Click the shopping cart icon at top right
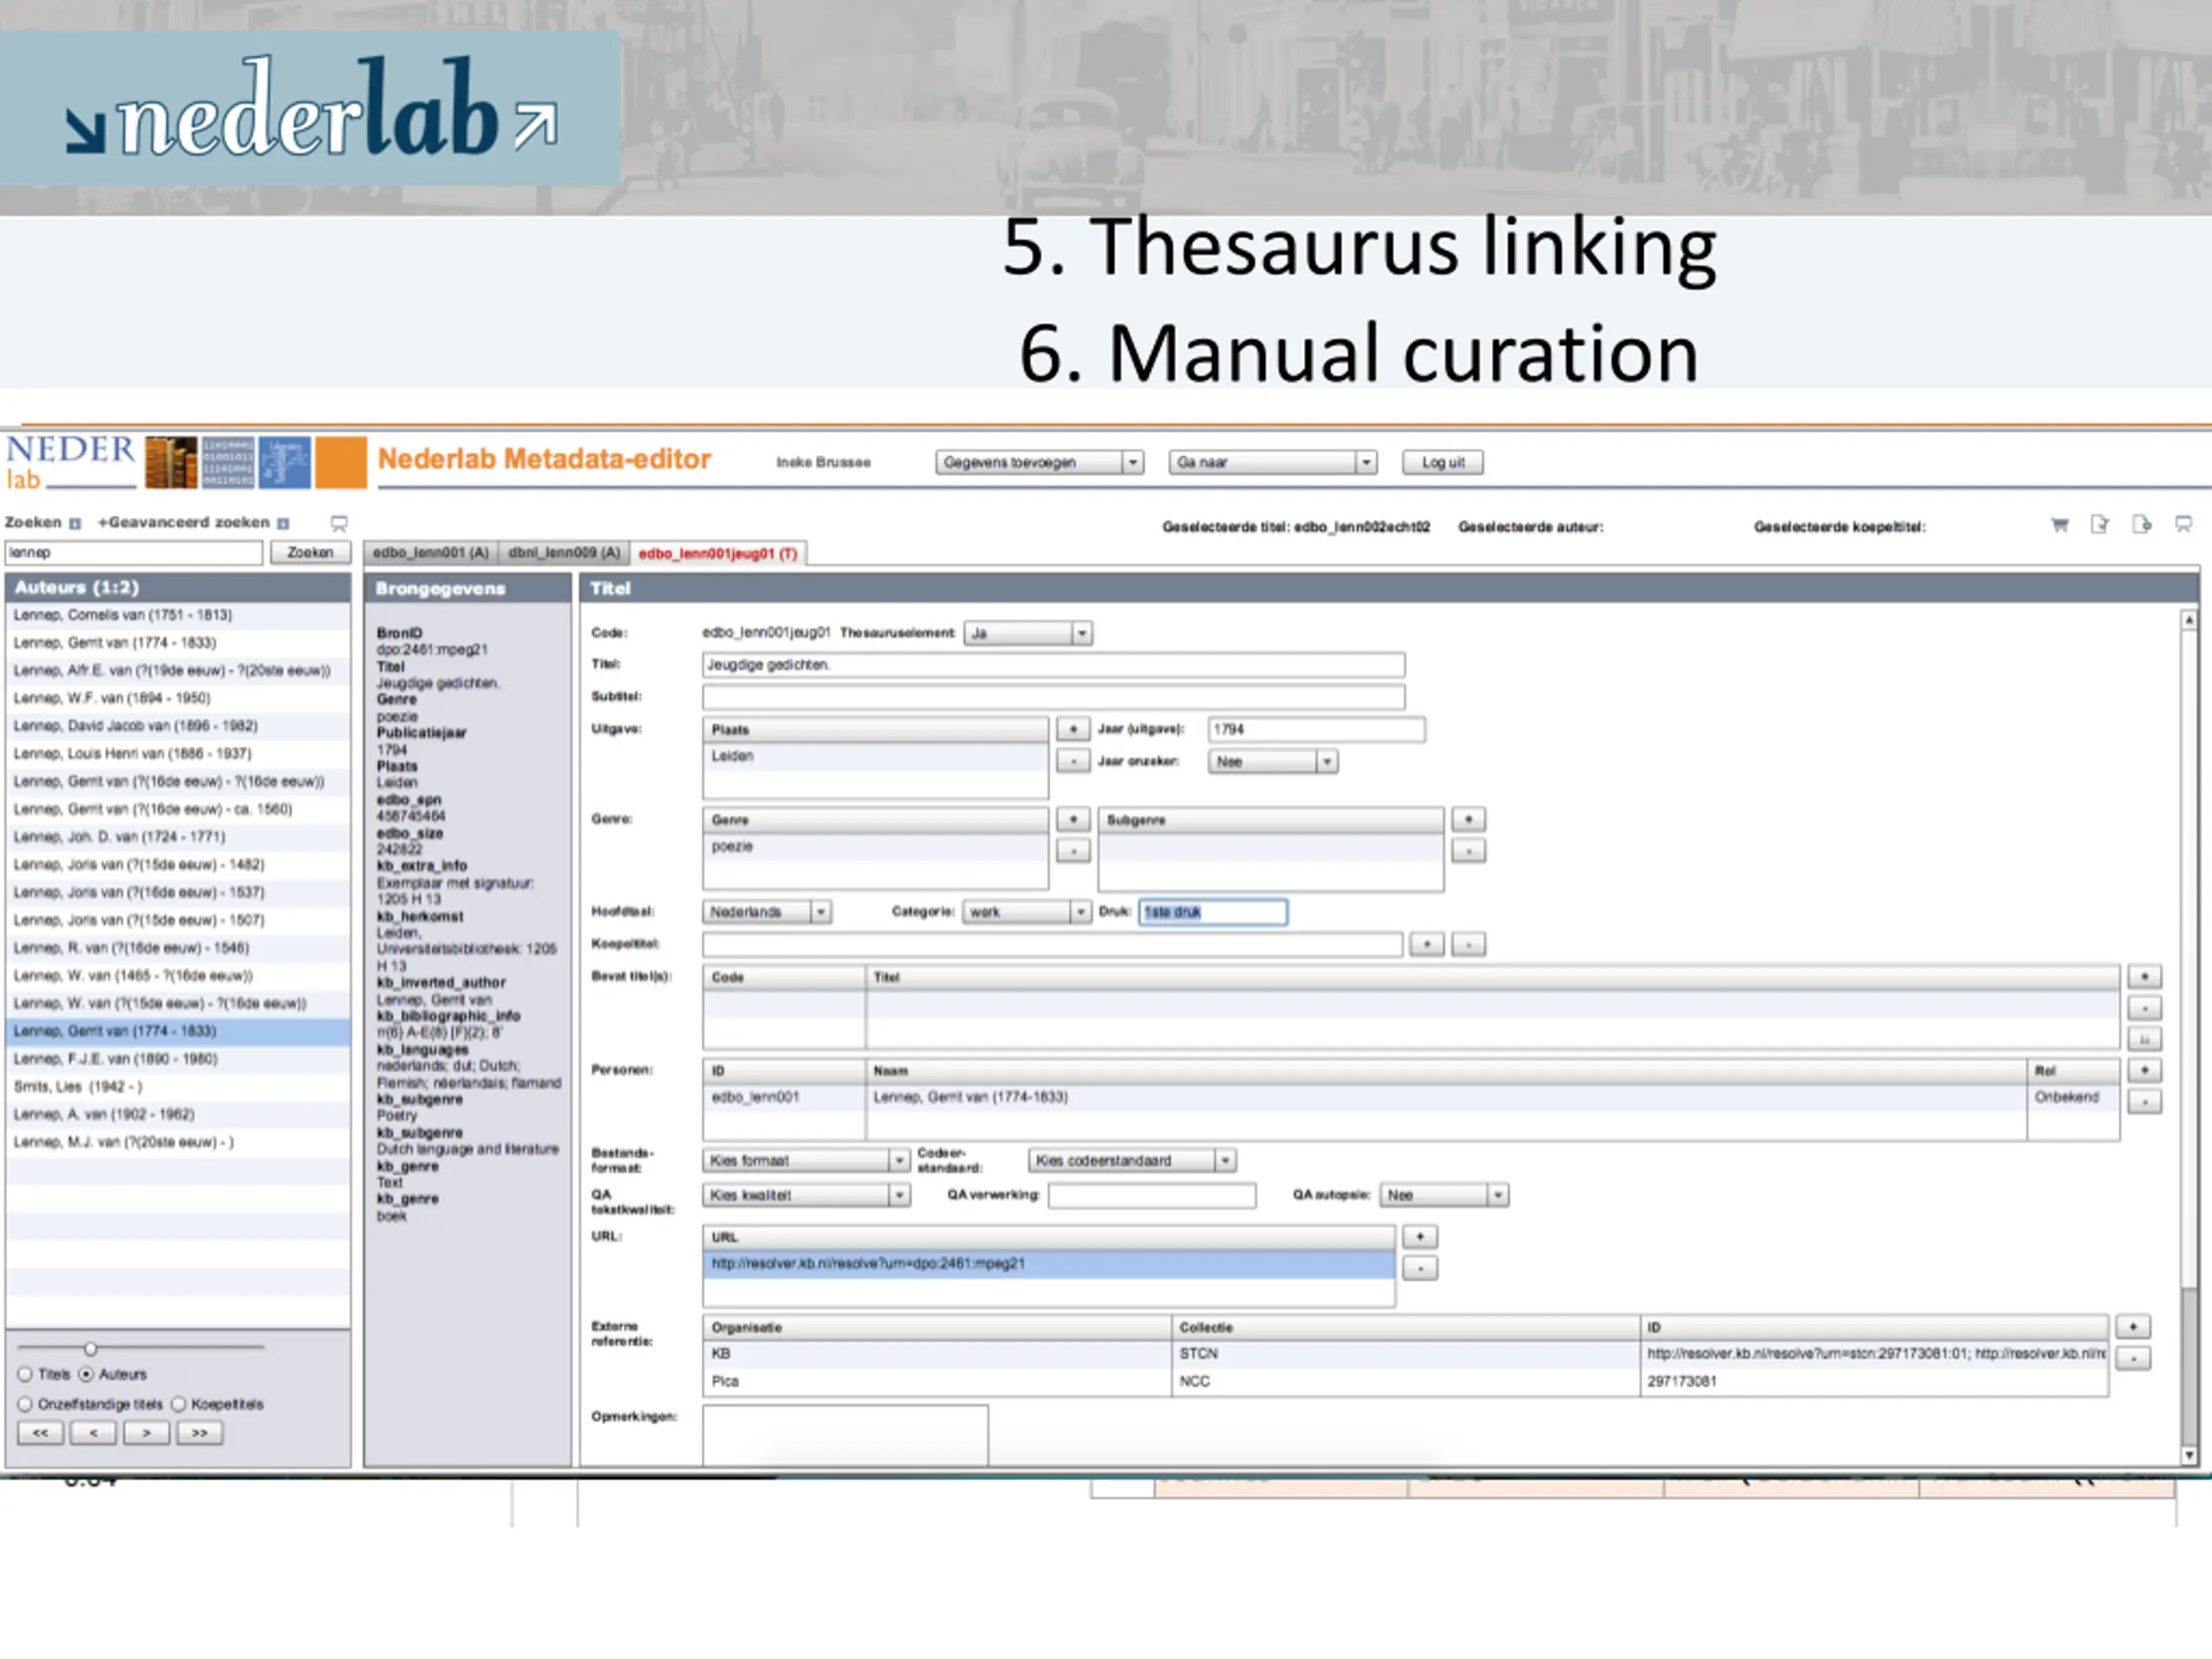The image size is (2212, 1659). (2059, 525)
